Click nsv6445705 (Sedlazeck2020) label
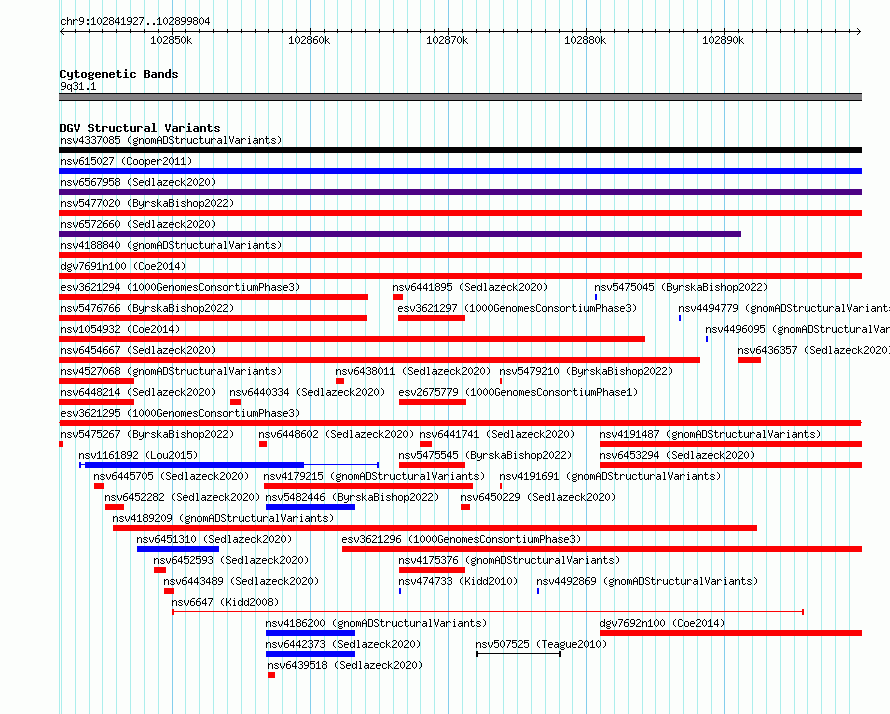This screenshot has height=714, width=890. pos(171,476)
